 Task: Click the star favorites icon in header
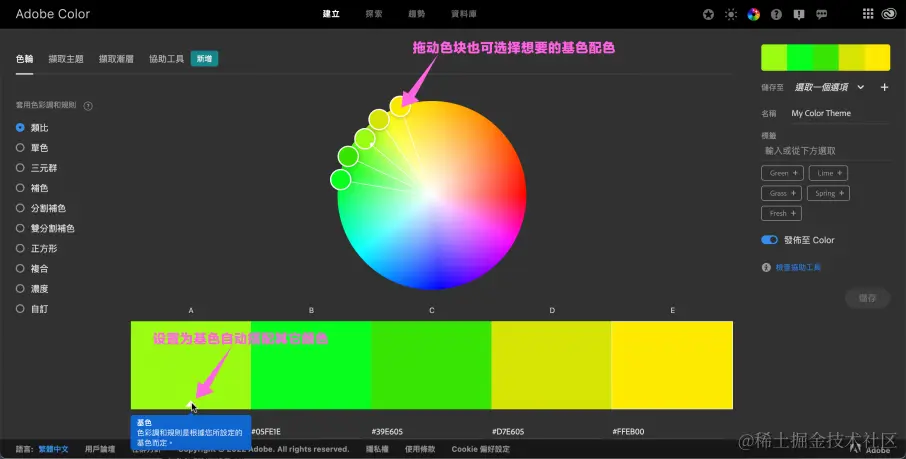[708, 14]
